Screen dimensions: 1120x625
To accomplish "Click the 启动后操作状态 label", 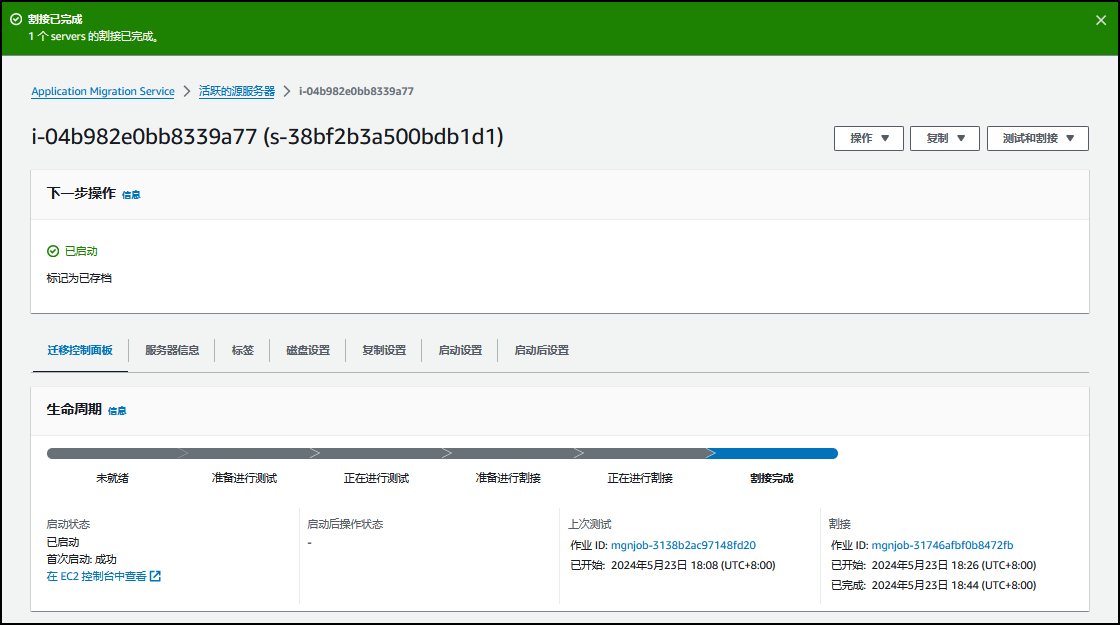I will pyautogui.click(x=345, y=525).
